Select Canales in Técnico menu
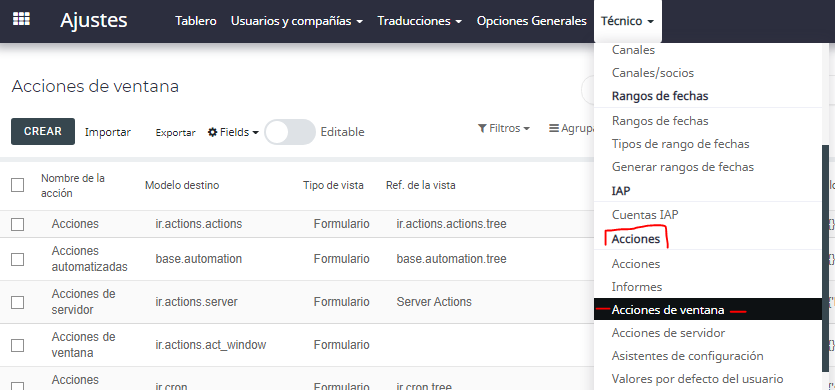This screenshot has width=835, height=390. [634, 50]
